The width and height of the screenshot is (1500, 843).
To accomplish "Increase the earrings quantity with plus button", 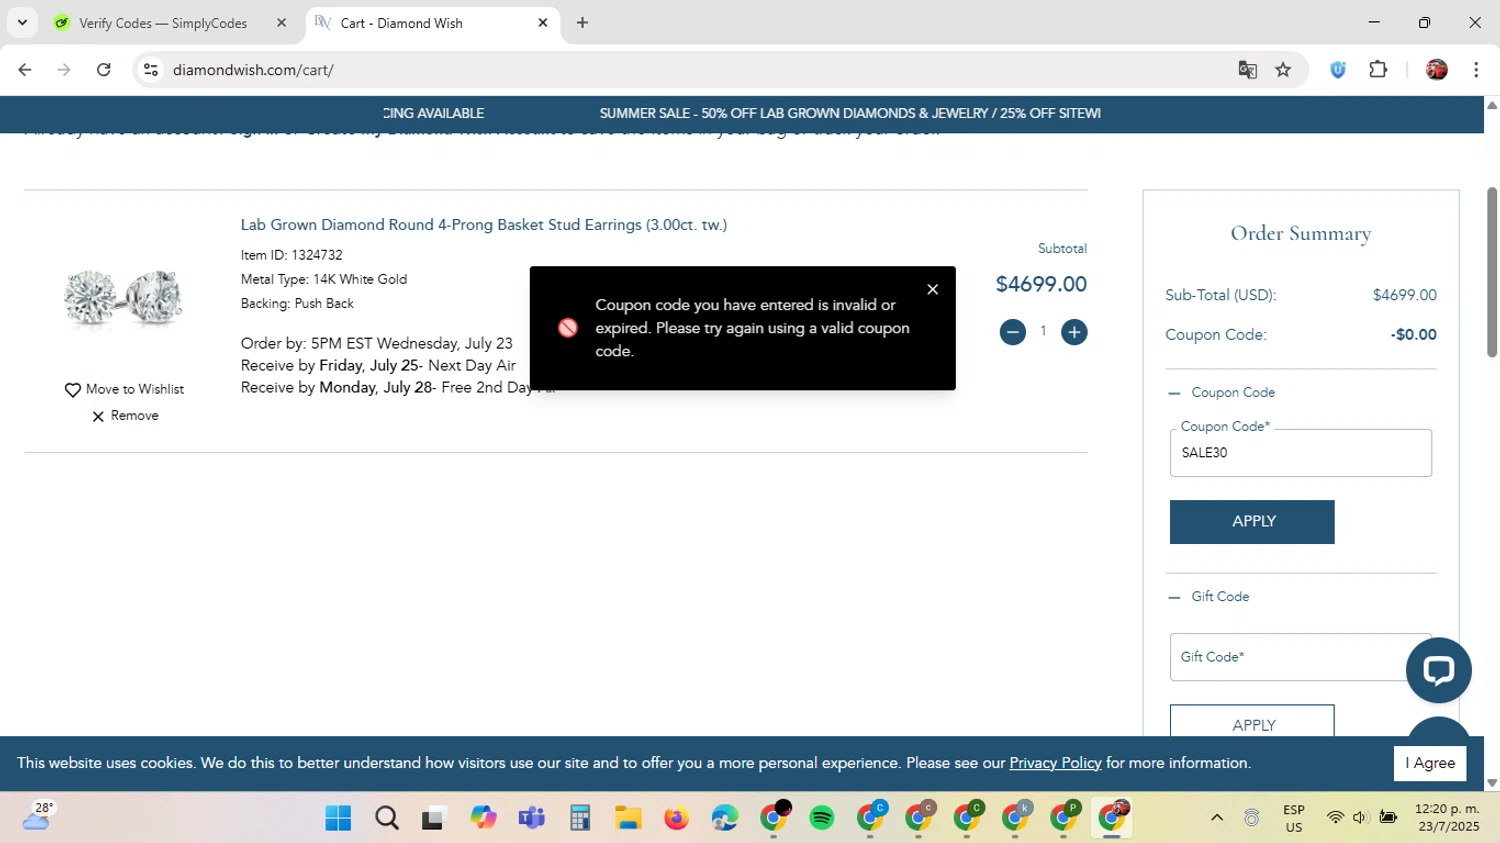I will 1074,332.
